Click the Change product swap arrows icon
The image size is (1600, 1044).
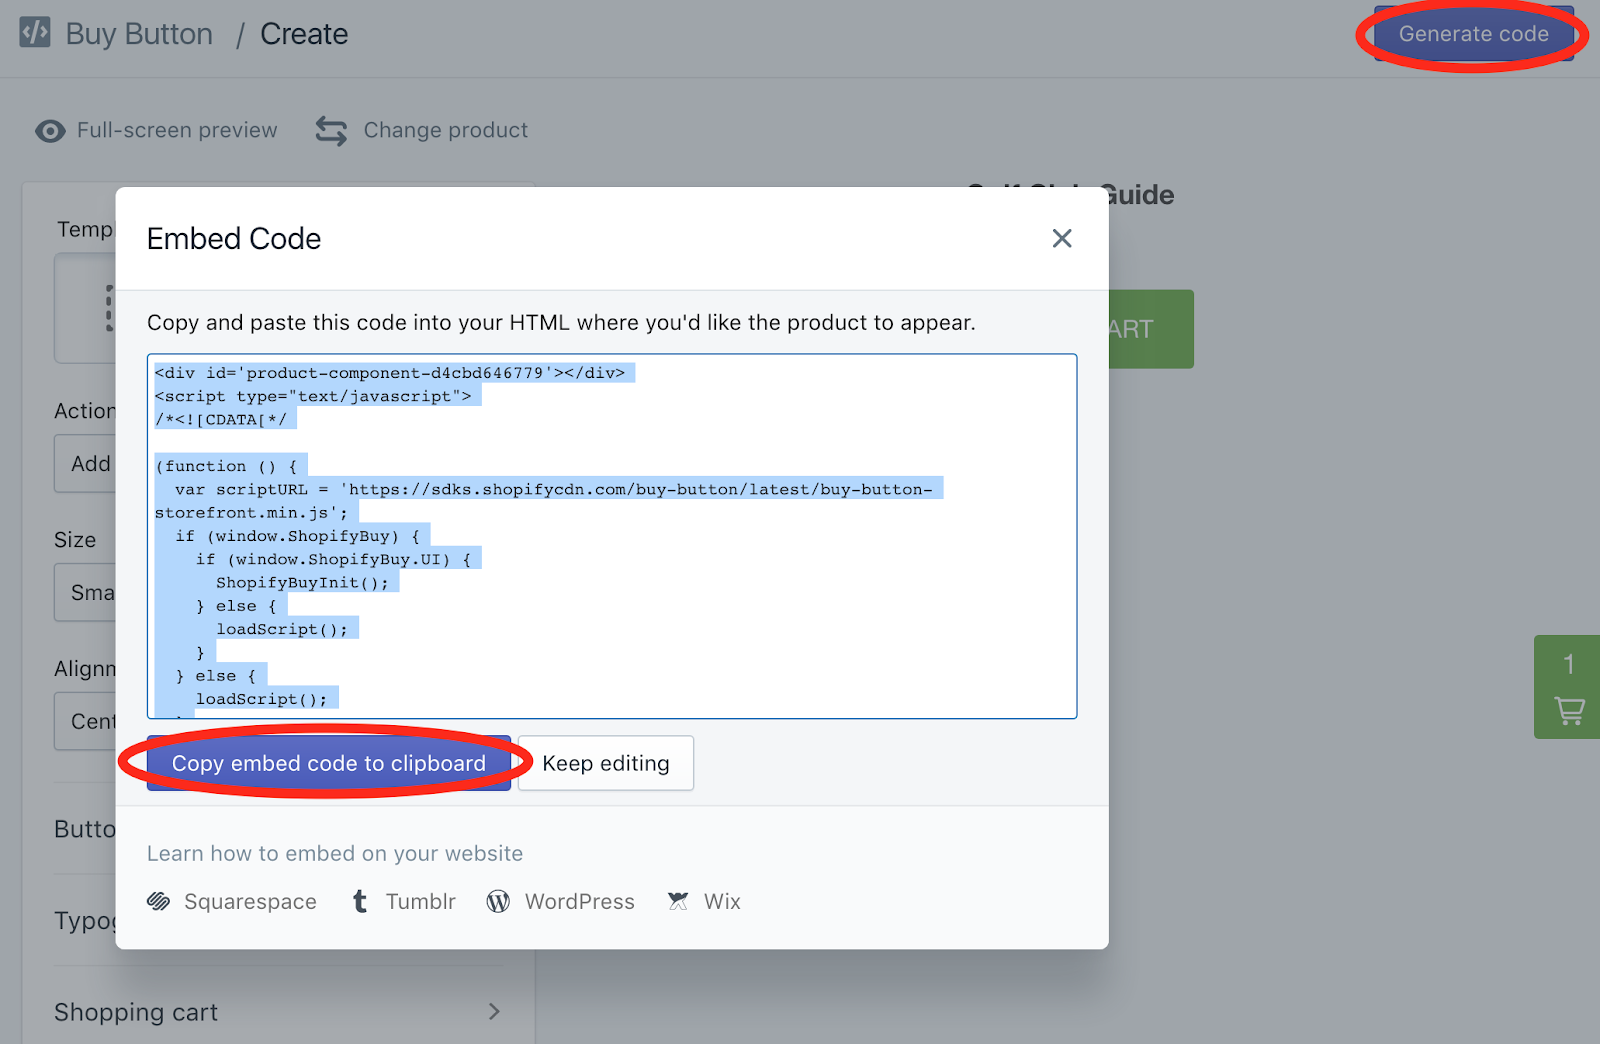pos(331,131)
